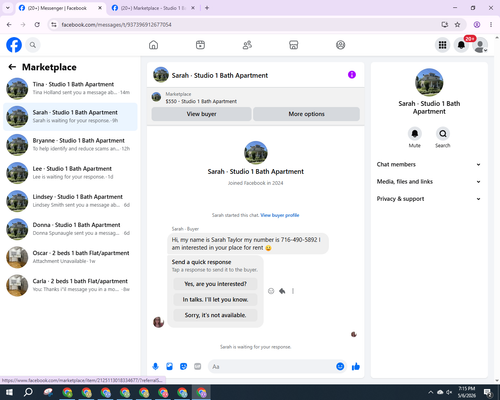
Task: Open the taskbar volume control
Action: 449,392
